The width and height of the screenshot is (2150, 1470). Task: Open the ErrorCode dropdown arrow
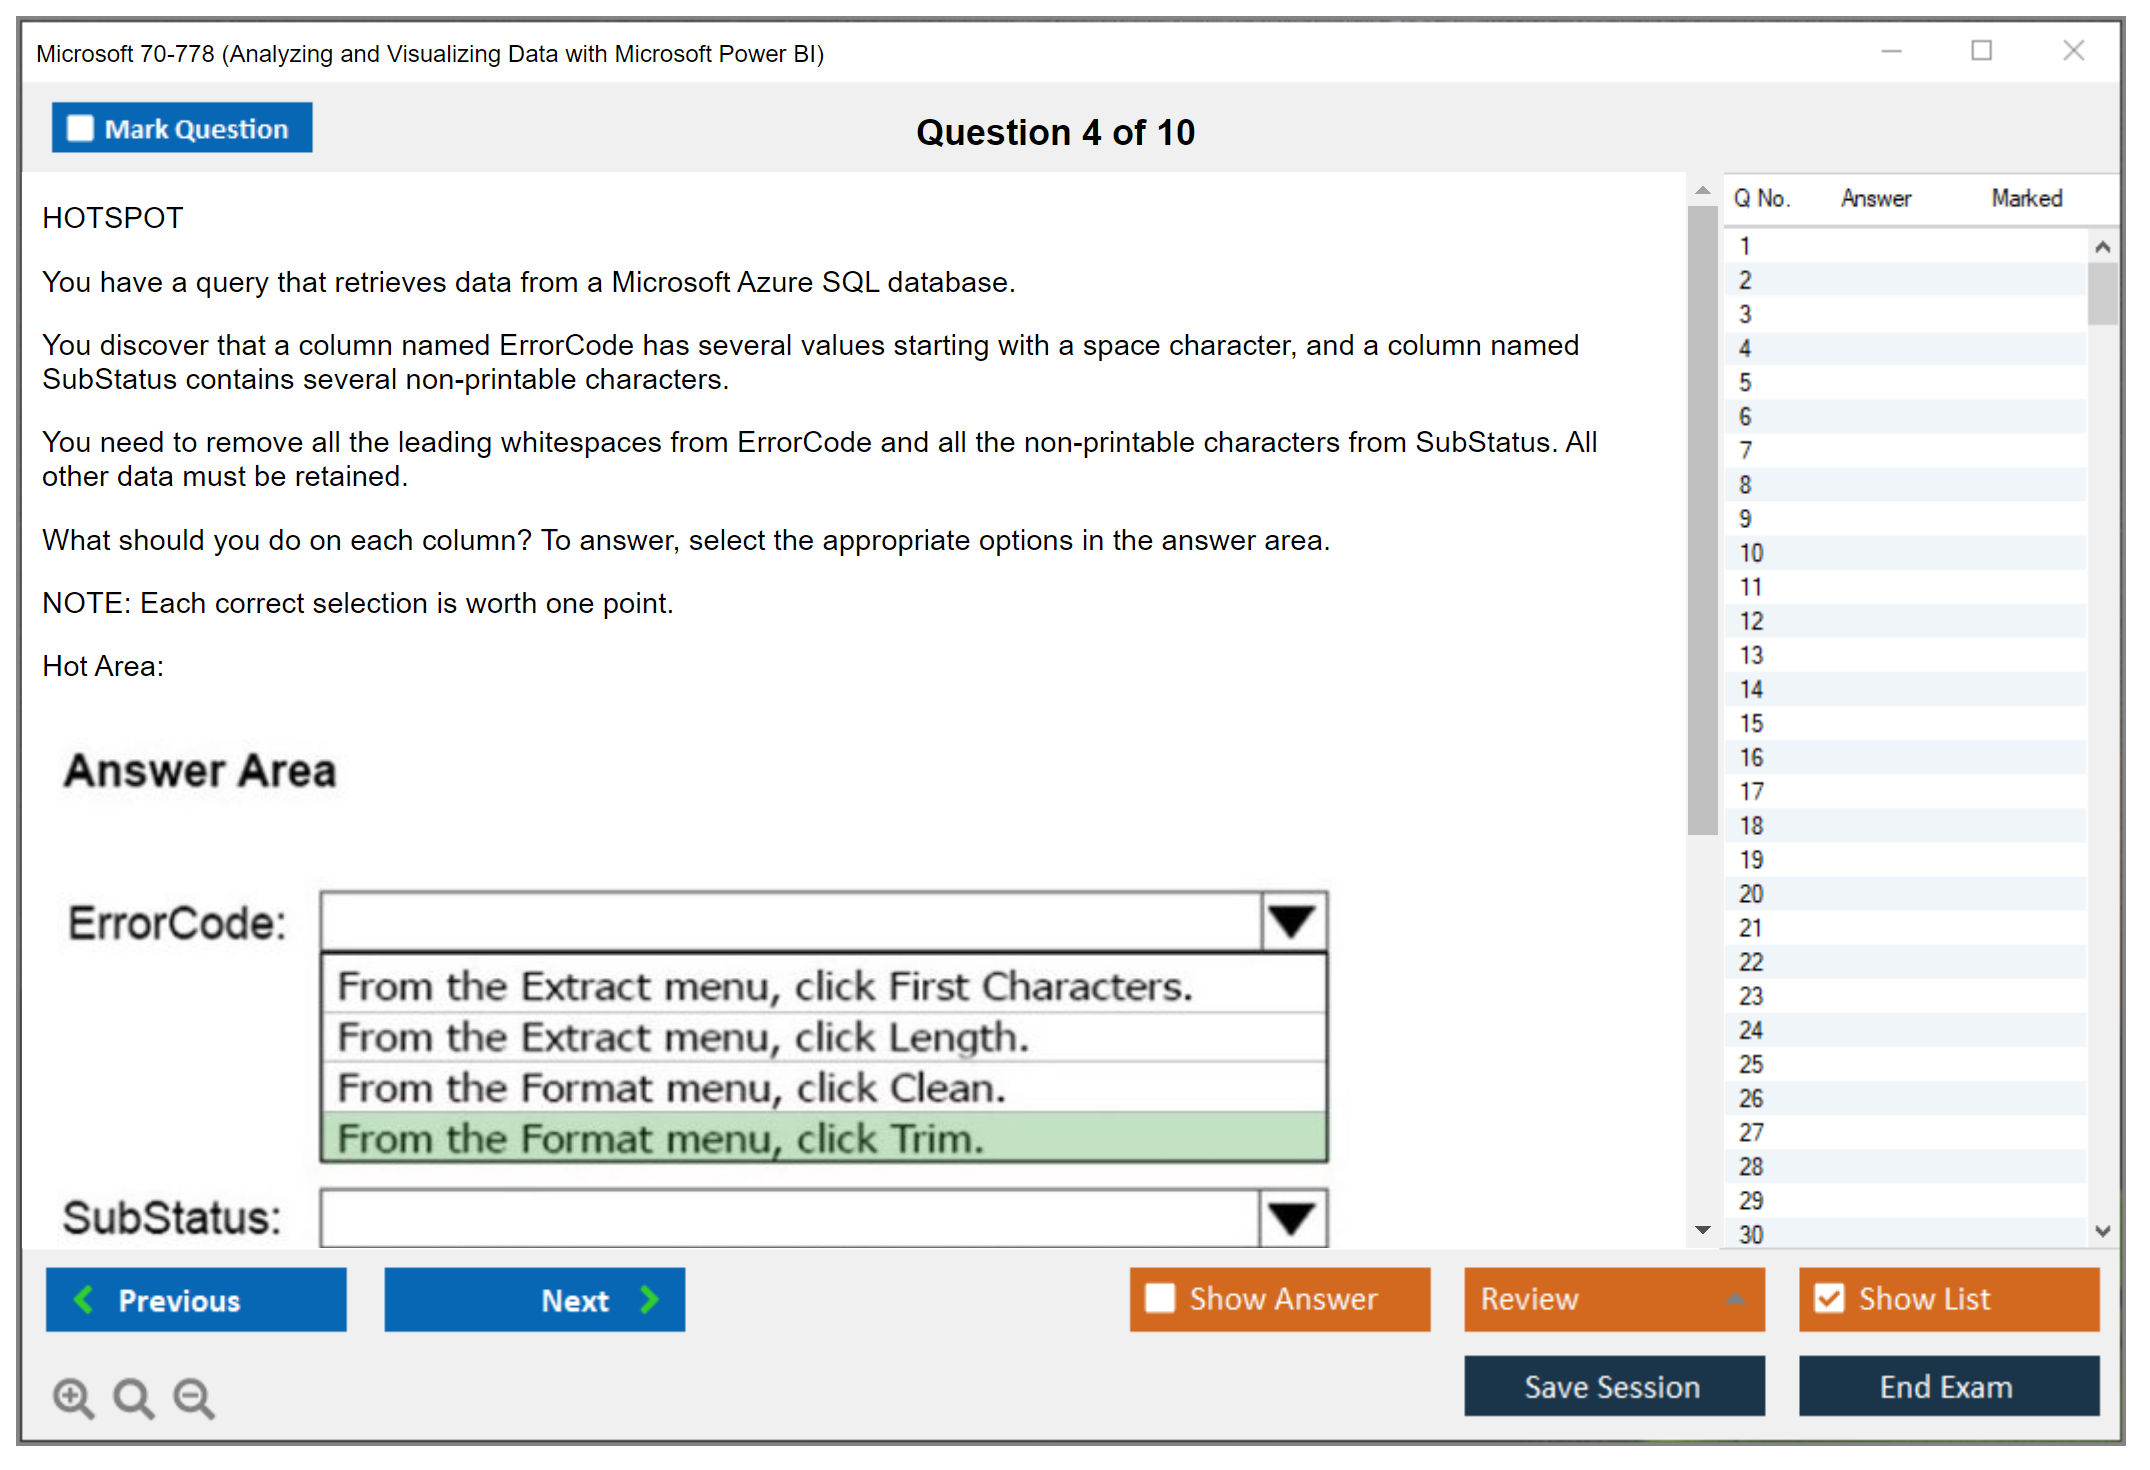(1292, 921)
